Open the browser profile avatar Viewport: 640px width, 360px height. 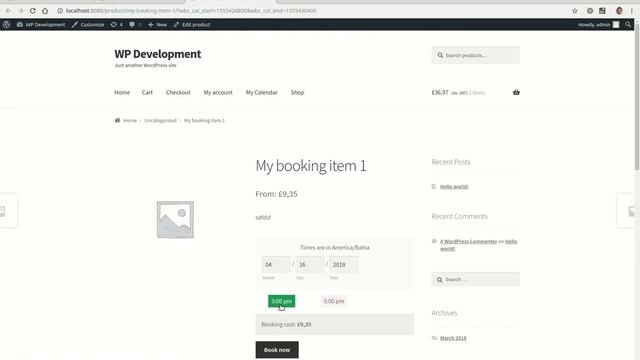point(619,11)
